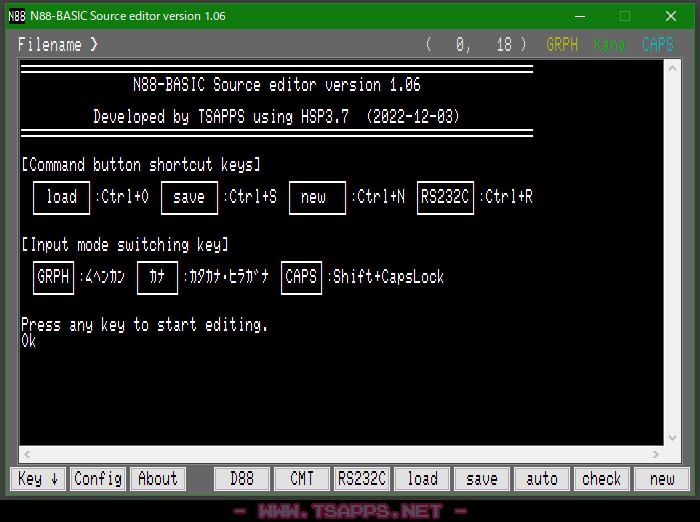The height and width of the screenshot is (522, 700).
Task: Click the scroll right arrow of horizontal scrollbar
Action: tap(655, 455)
